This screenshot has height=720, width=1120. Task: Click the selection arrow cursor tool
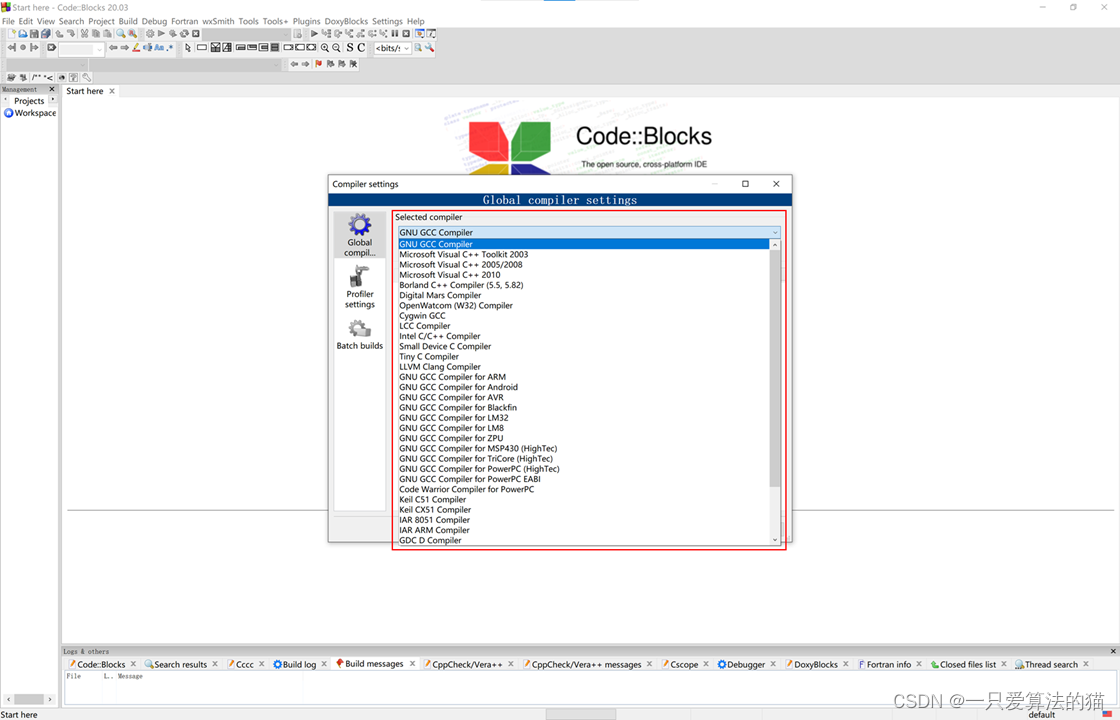(188, 48)
